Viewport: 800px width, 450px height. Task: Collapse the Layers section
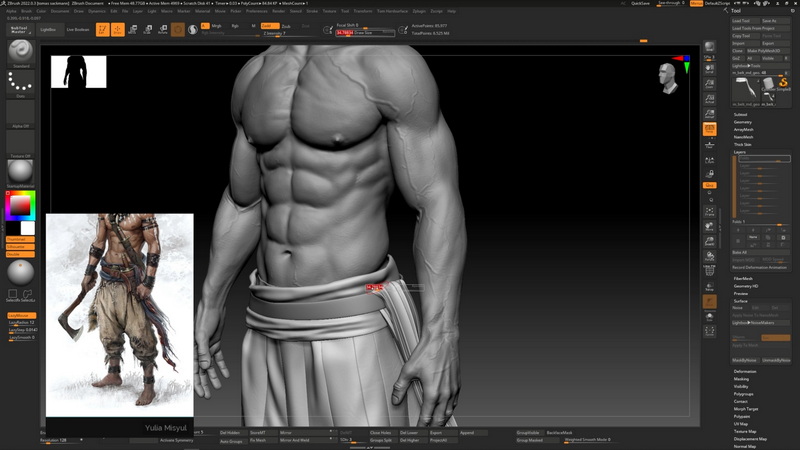click(739, 152)
